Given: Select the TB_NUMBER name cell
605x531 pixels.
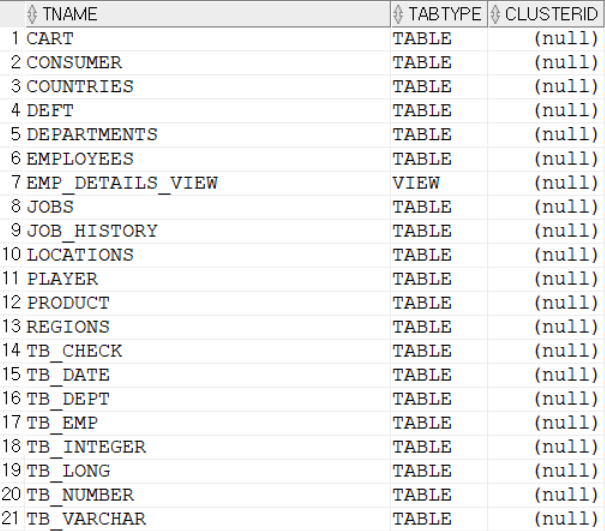Looking at the screenshot, I should (208, 495).
